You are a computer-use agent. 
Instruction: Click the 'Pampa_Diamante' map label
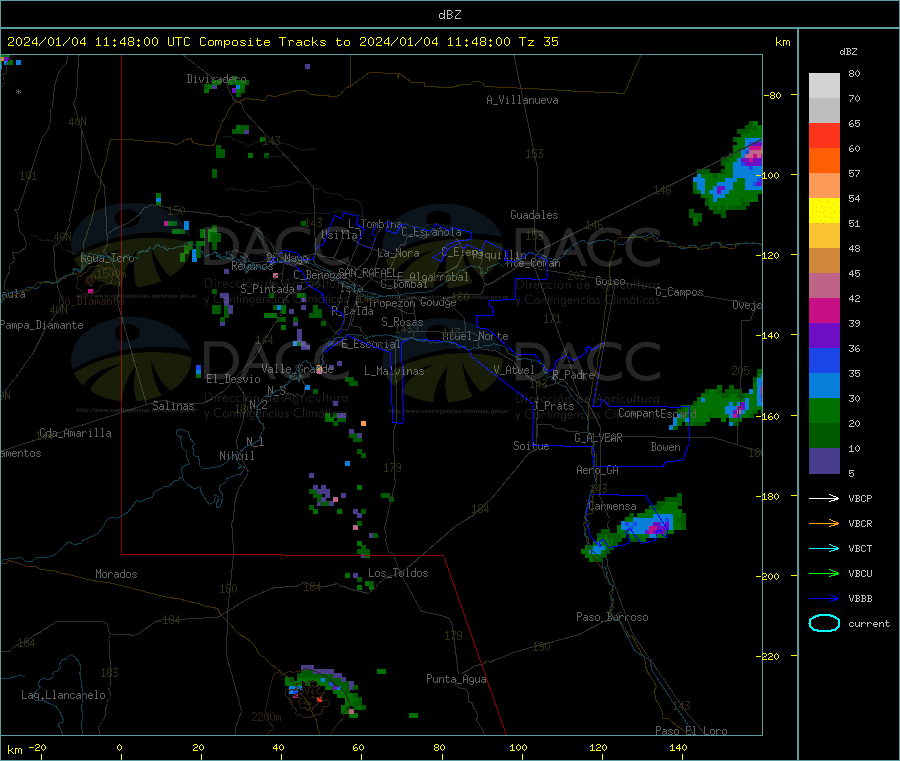(x=42, y=325)
